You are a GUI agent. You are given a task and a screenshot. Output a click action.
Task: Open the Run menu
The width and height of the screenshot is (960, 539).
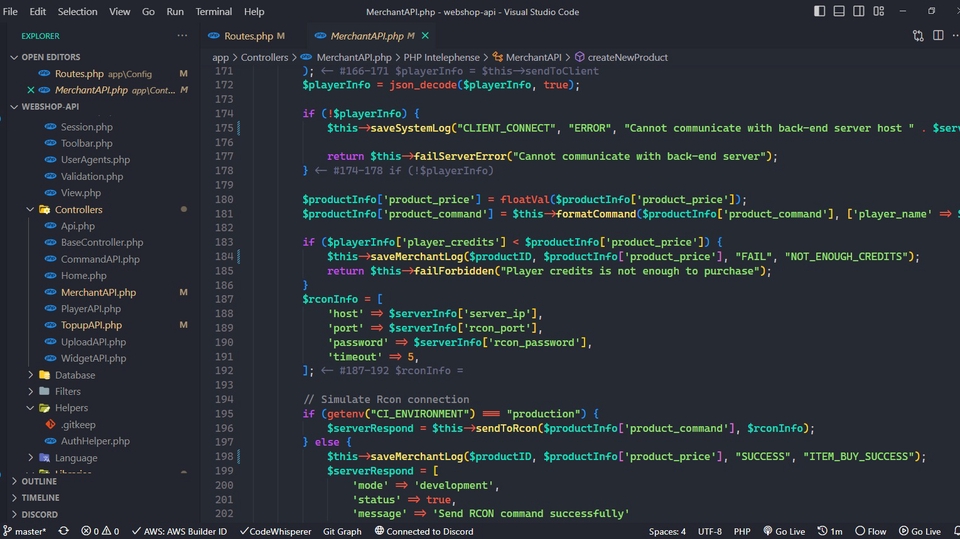[175, 11]
